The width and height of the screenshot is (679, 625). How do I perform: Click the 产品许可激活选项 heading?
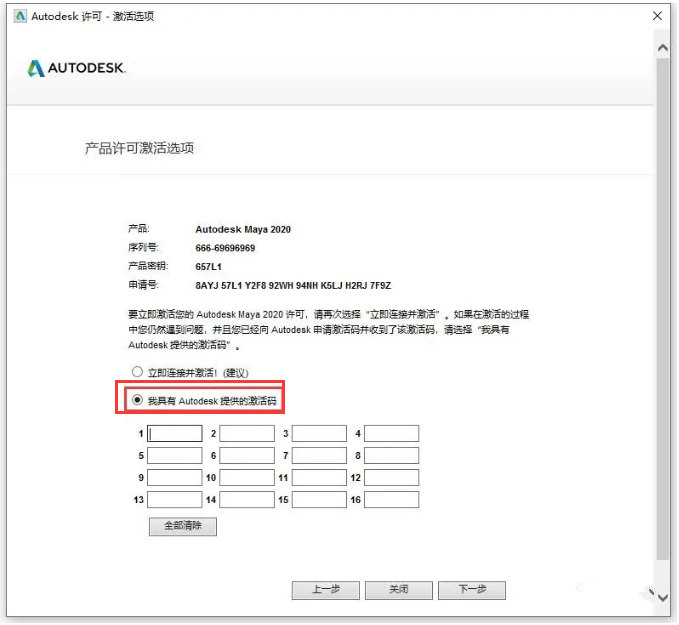(139, 148)
